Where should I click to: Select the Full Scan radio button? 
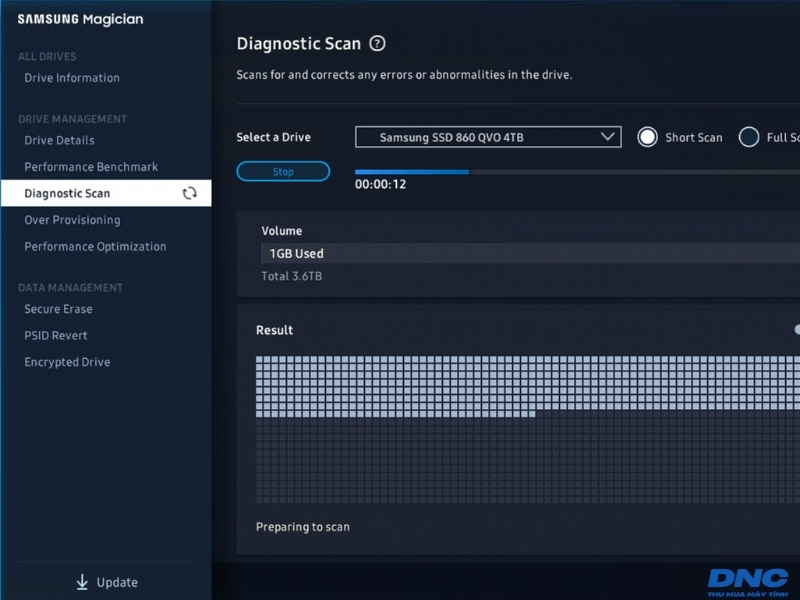(748, 137)
